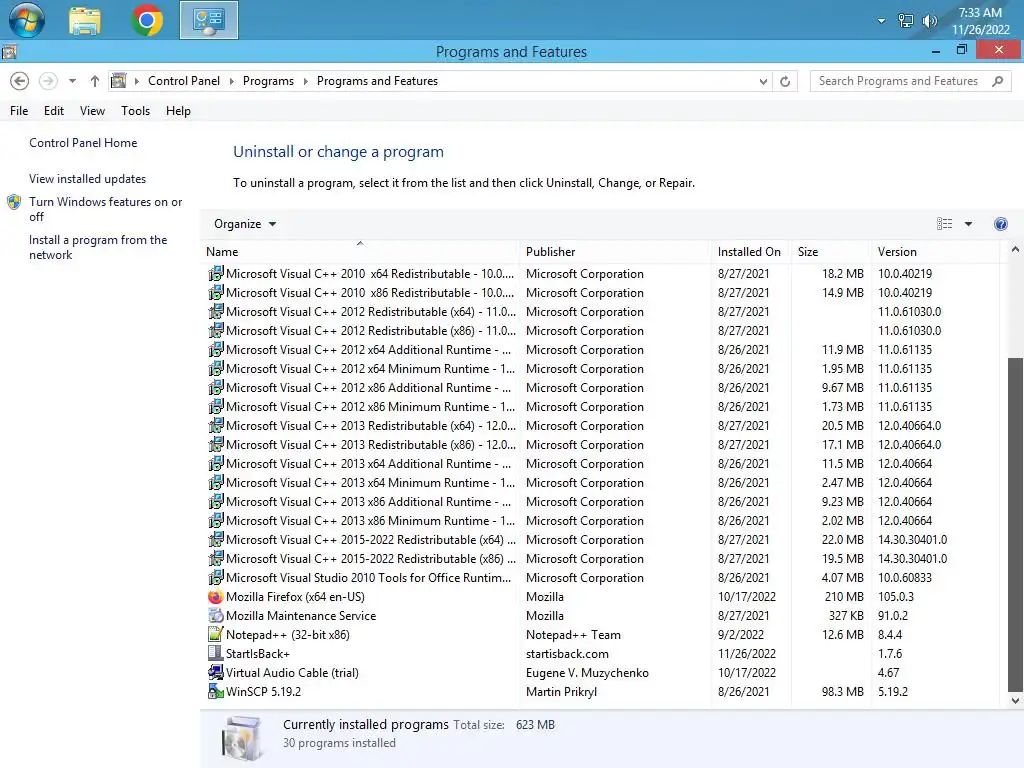
Task: Select the Virtual Audio Cable (trial) icon
Action: [x=215, y=673]
